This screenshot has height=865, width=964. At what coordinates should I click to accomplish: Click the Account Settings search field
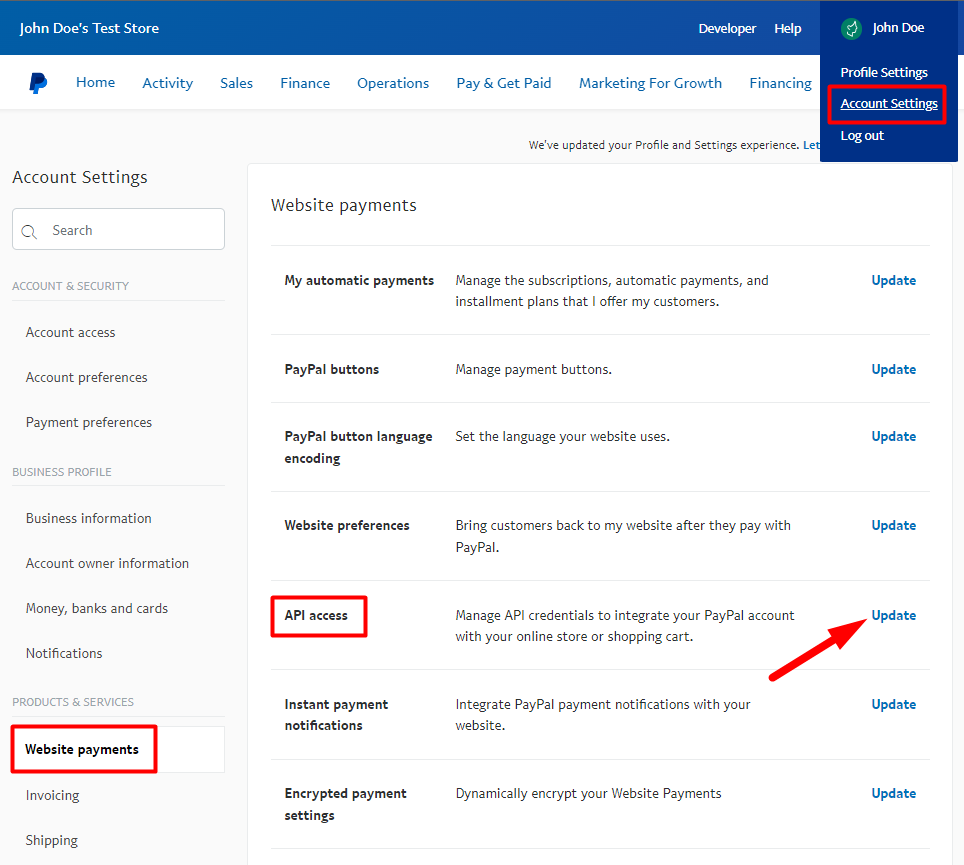pos(118,229)
